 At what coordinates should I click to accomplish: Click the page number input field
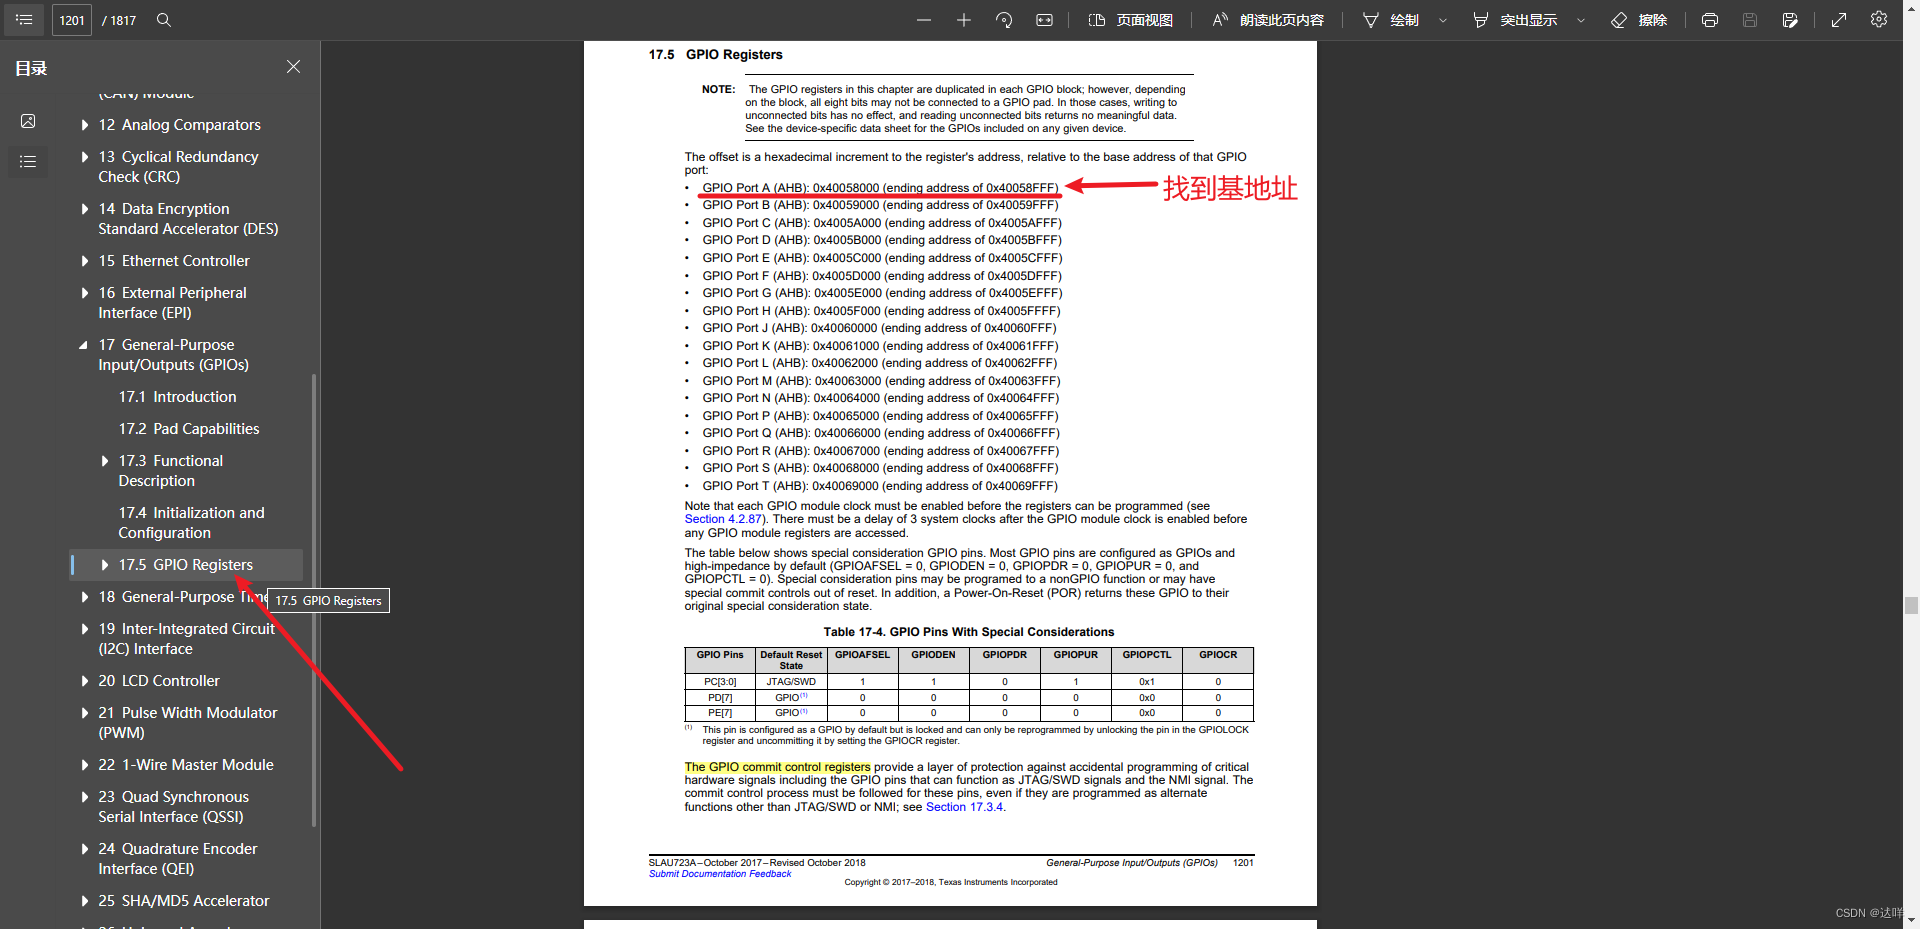click(x=72, y=20)
